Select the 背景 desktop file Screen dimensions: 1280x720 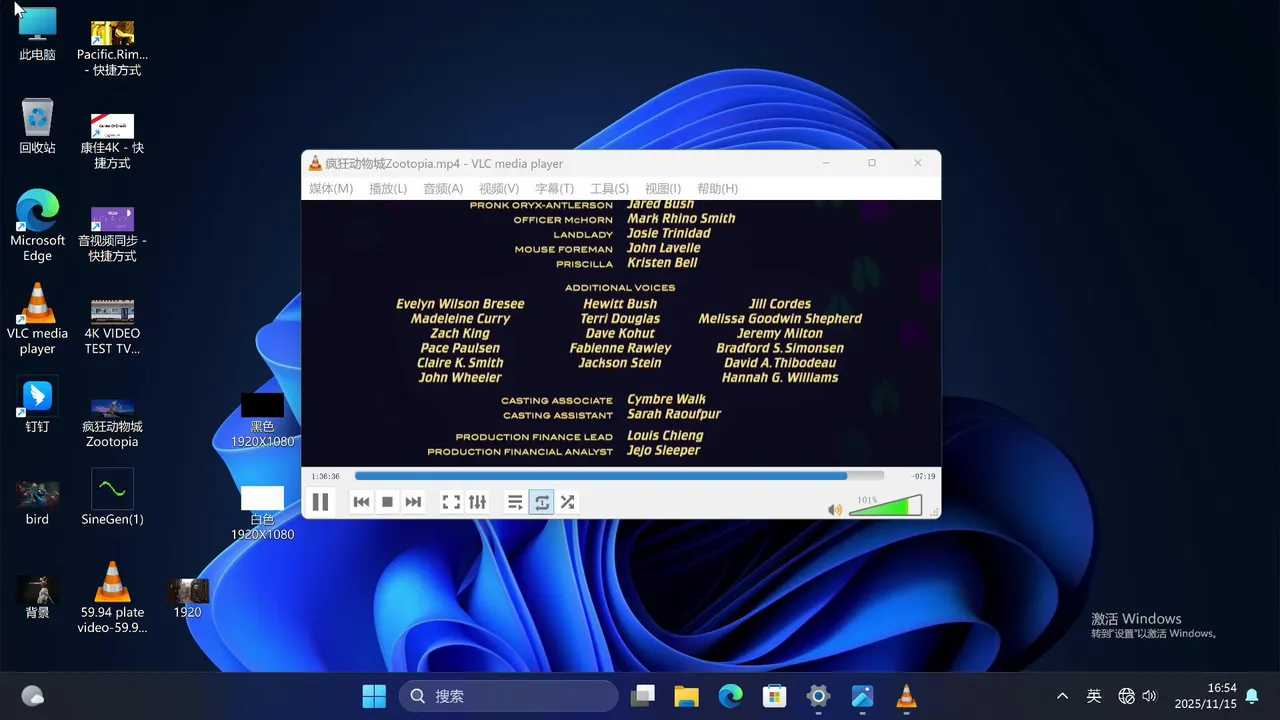tap(37, 597)
